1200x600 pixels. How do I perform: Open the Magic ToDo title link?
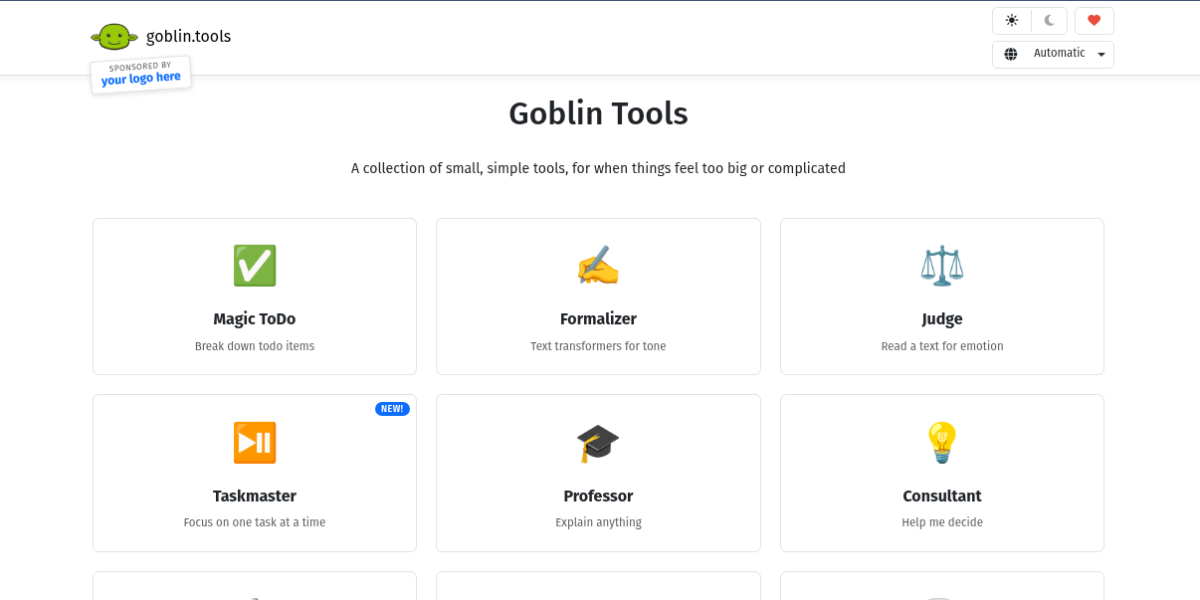click(254, 319)
